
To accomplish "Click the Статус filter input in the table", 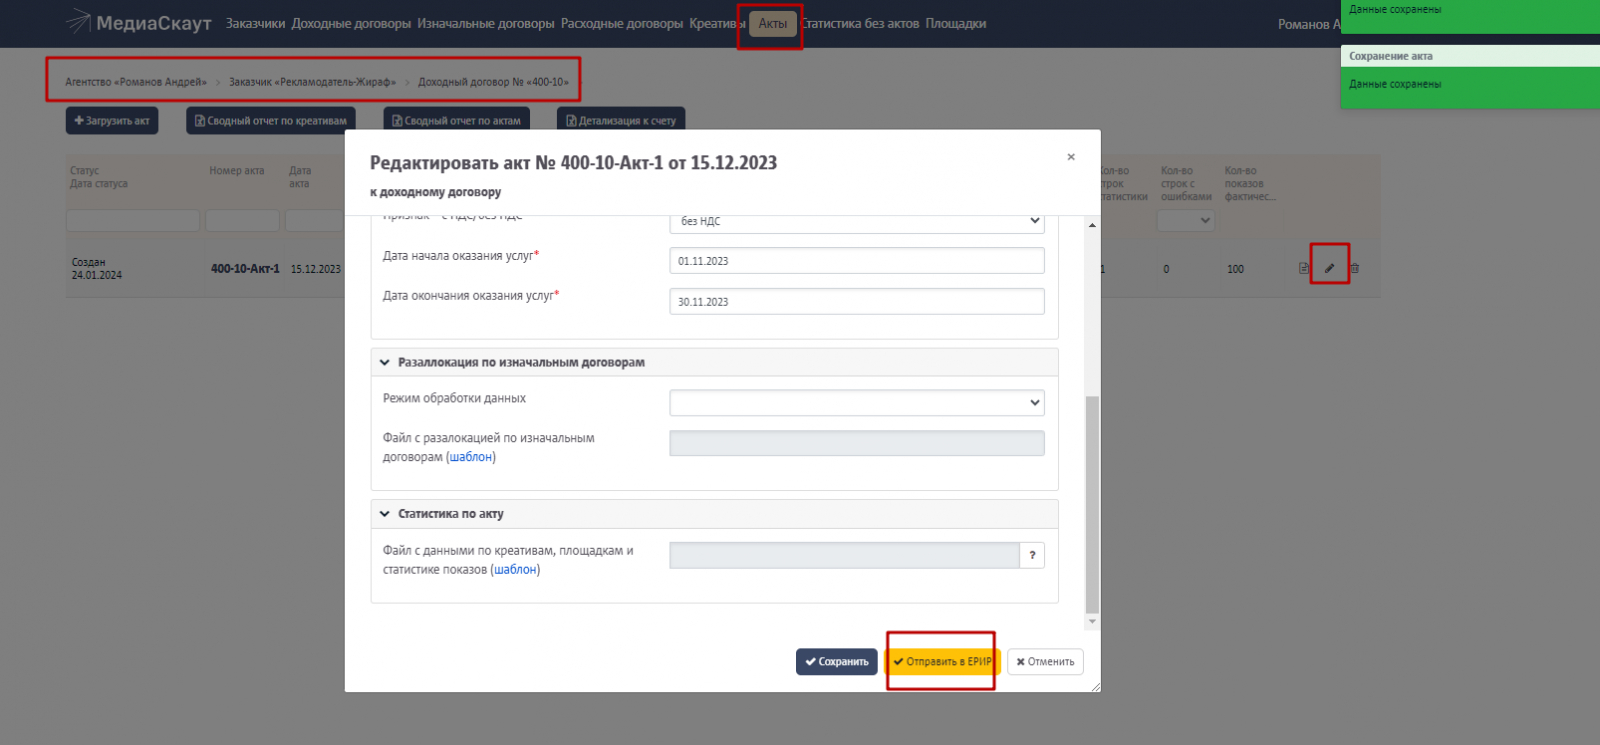I will click(x=133, y=220).
